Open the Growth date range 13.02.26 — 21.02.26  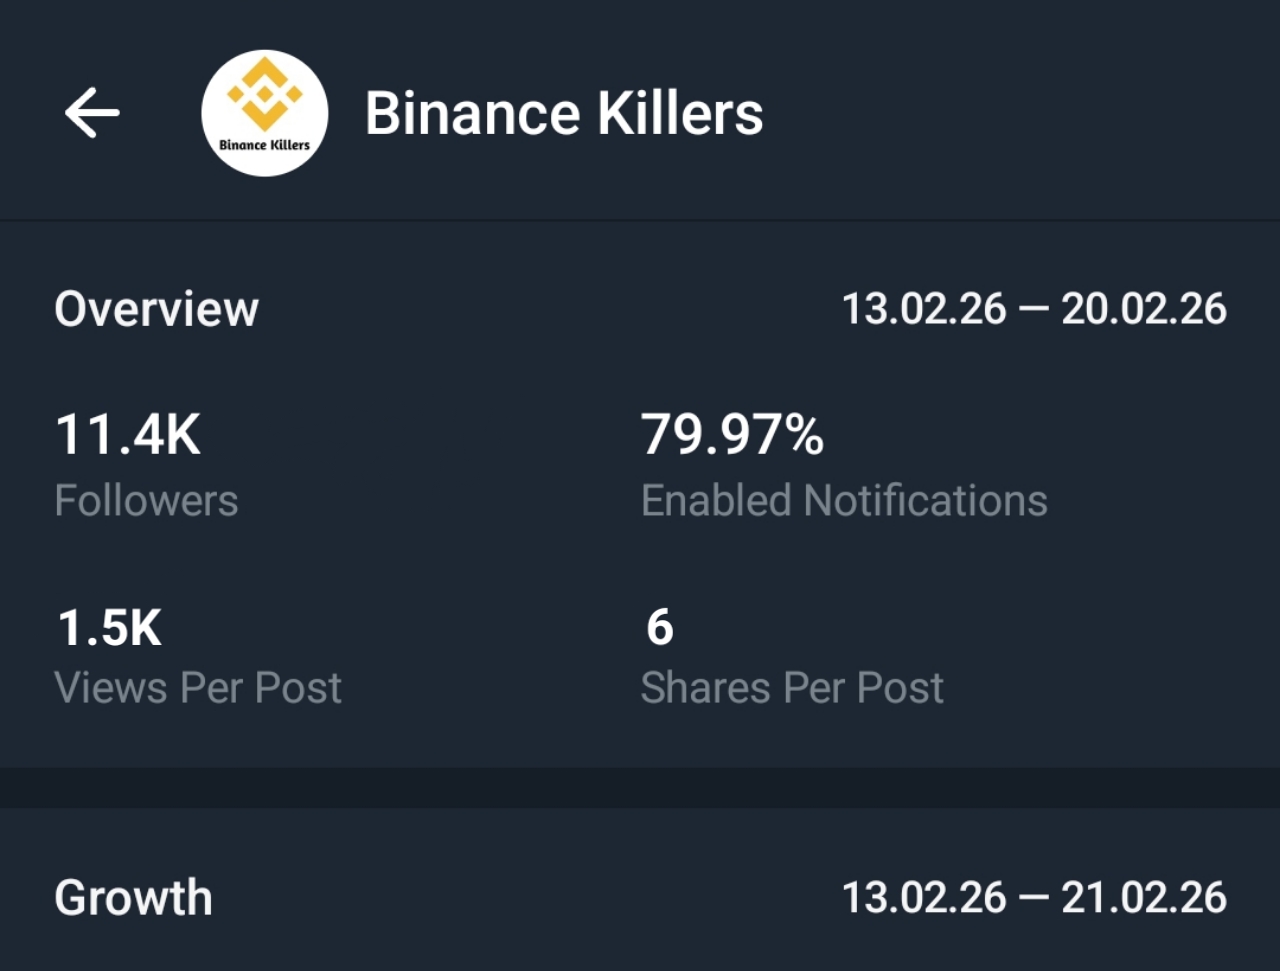point(1034,897)
